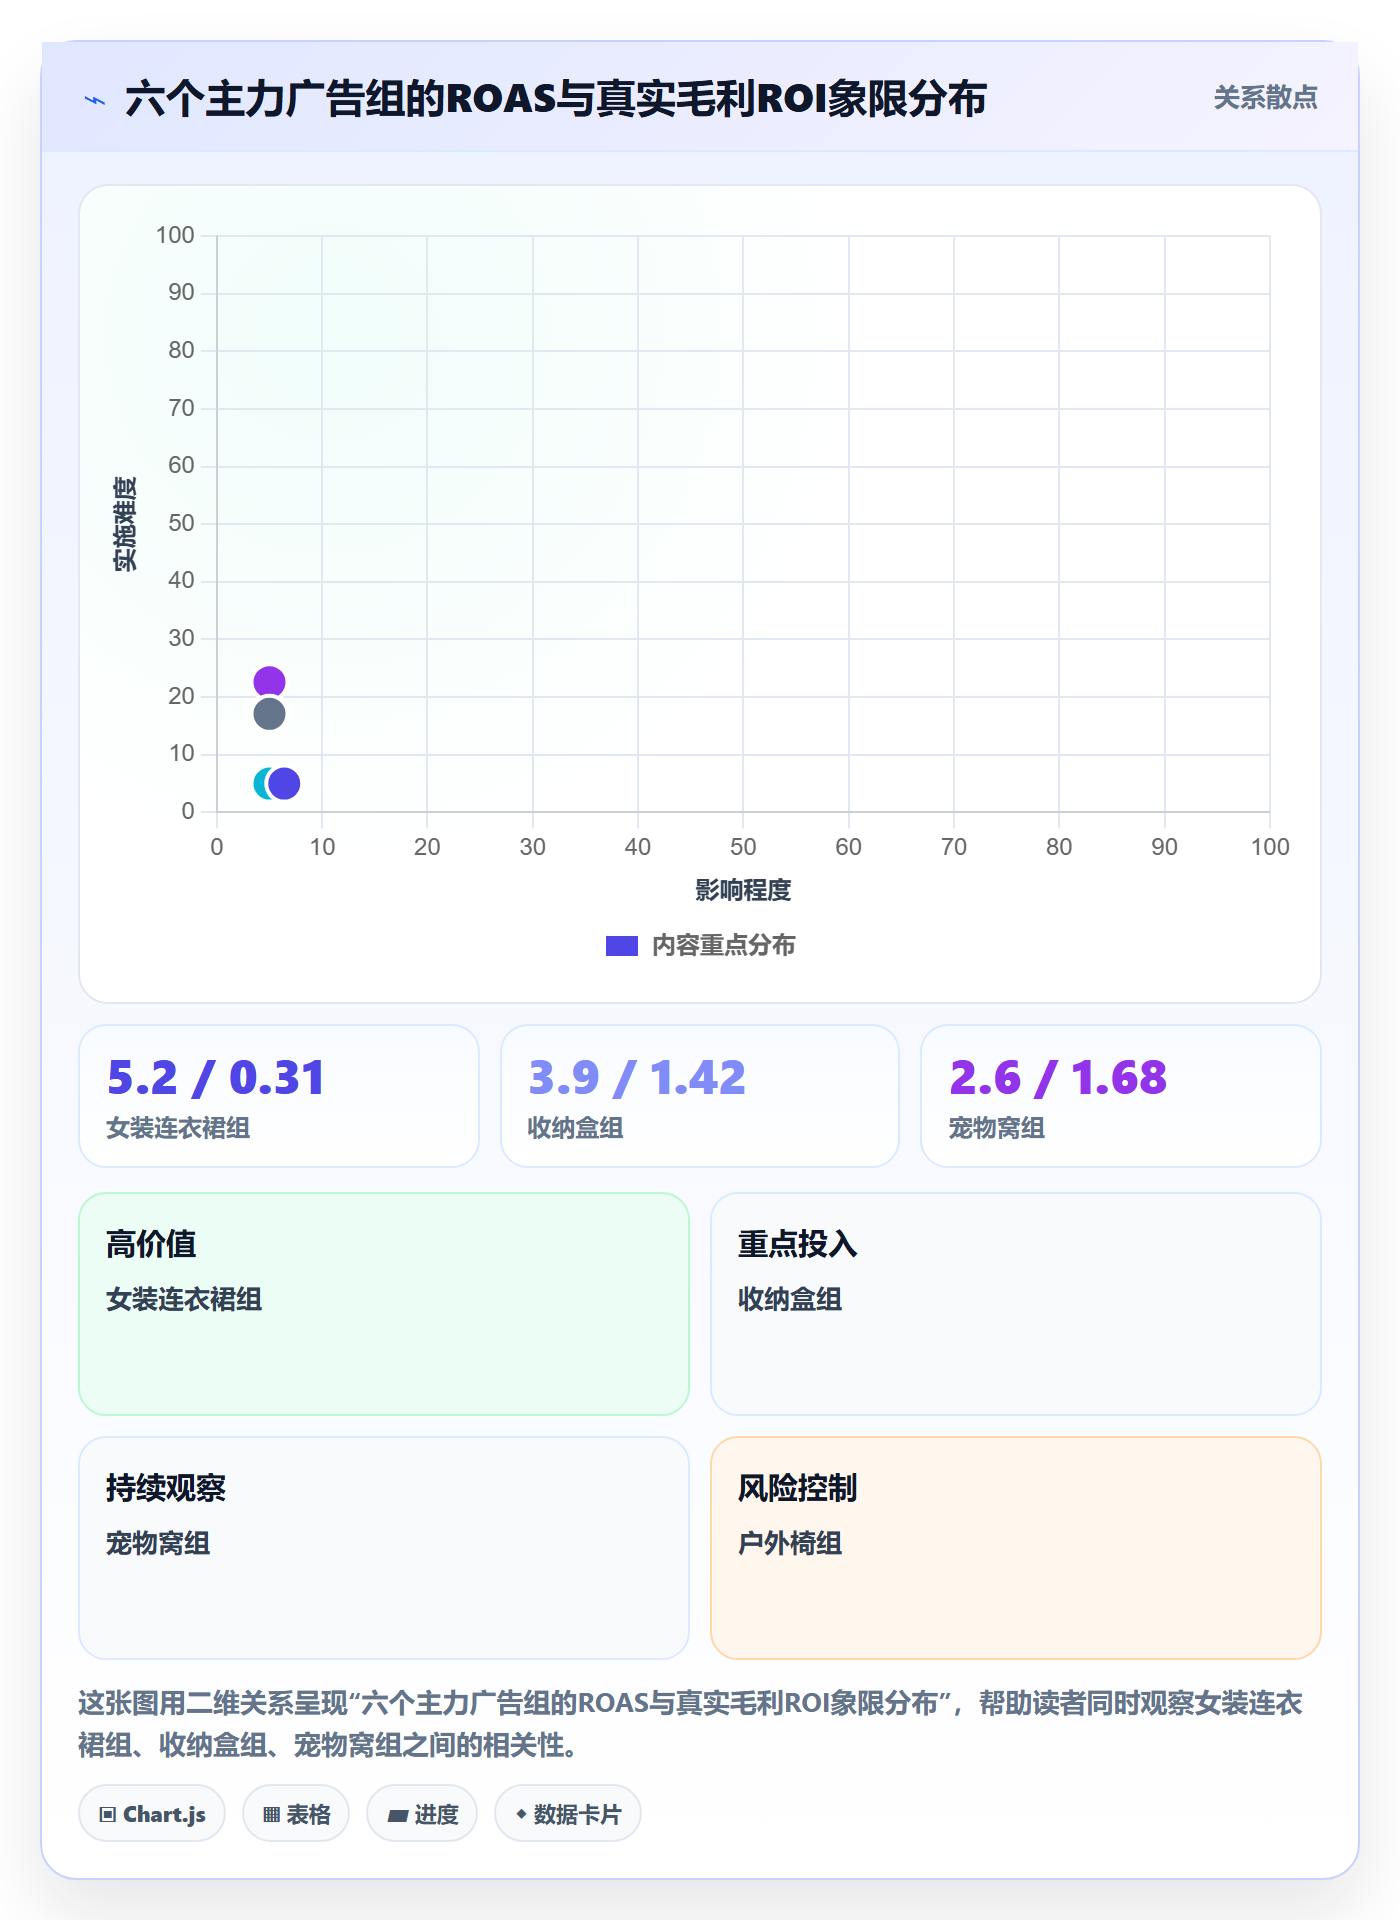The image size is (1400, 1920).
Task: Click the purple scatter point near 22
Action: (269, 682)
